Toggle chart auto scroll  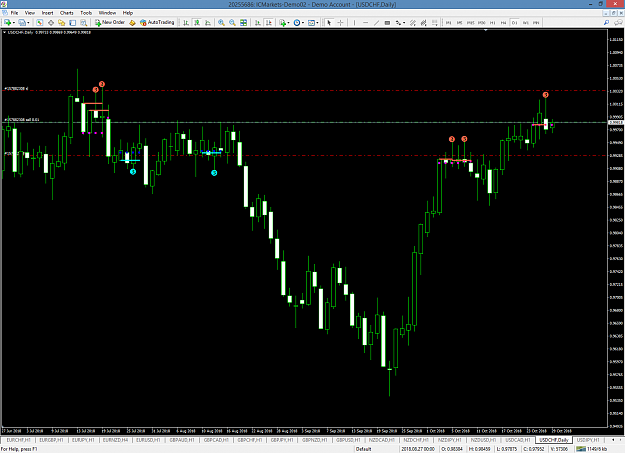258,23
